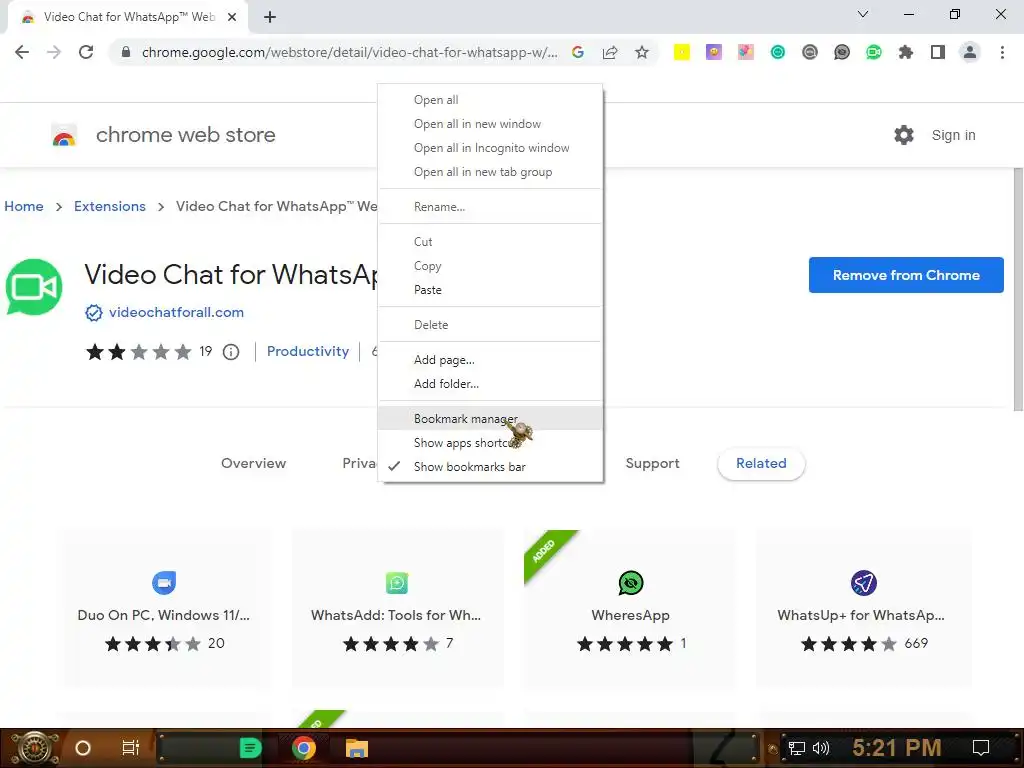Open Duo On PC extension card
The image size is (1024, 768).
click(x=164, y=609)
